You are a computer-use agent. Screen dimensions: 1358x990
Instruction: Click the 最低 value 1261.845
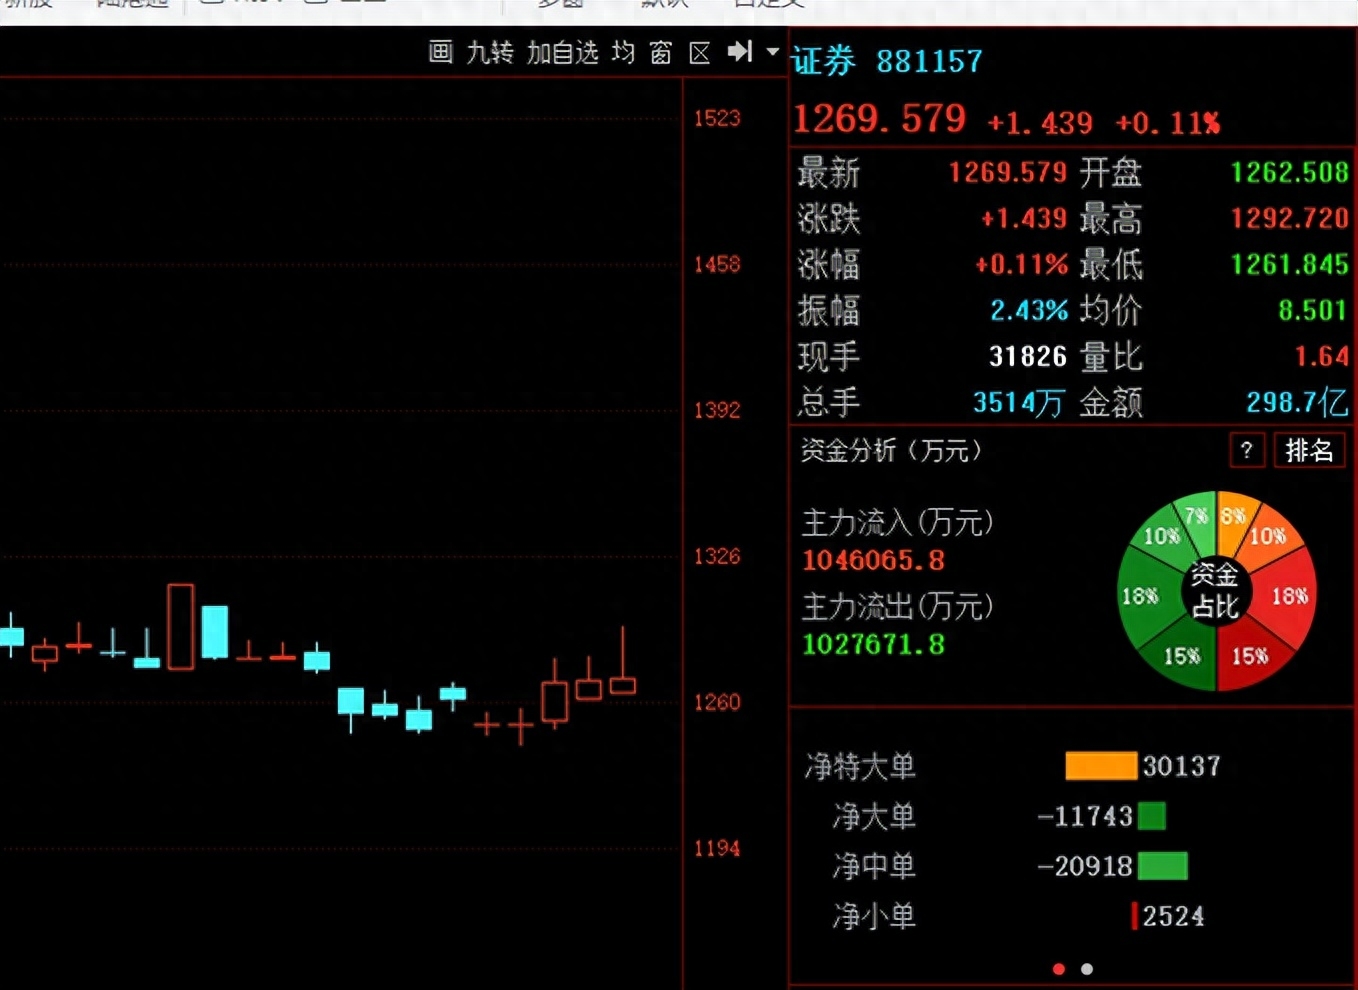[1289, 264]
